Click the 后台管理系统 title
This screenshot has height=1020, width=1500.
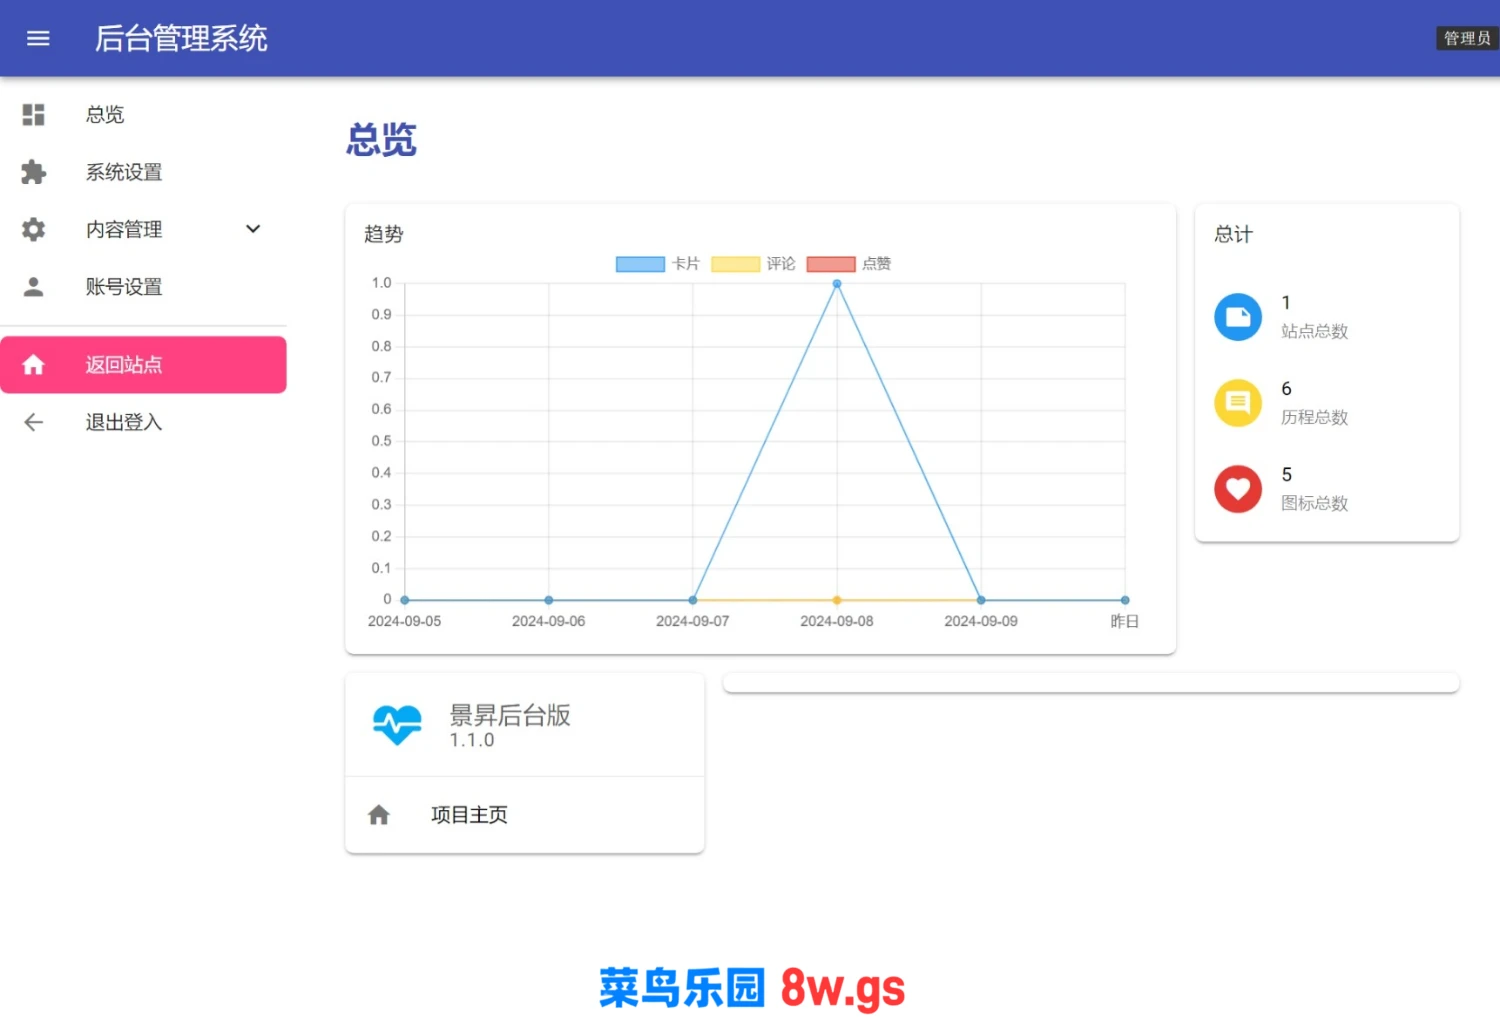coord(181,38)
